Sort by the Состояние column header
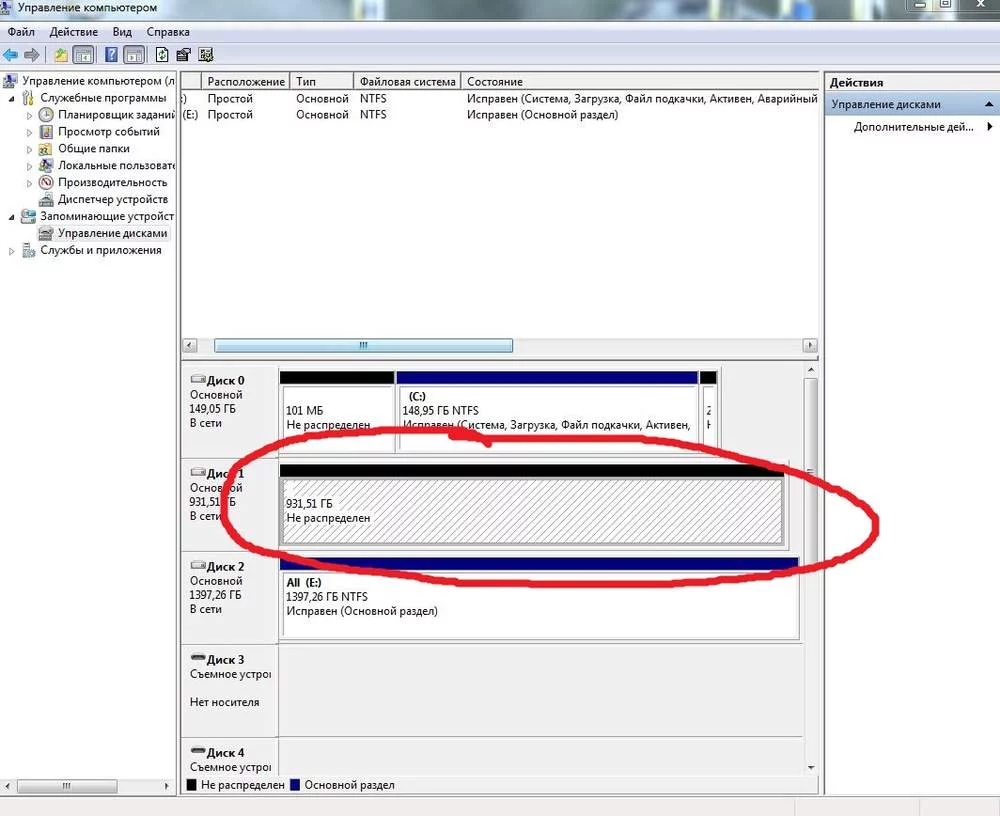 (640, 82)
